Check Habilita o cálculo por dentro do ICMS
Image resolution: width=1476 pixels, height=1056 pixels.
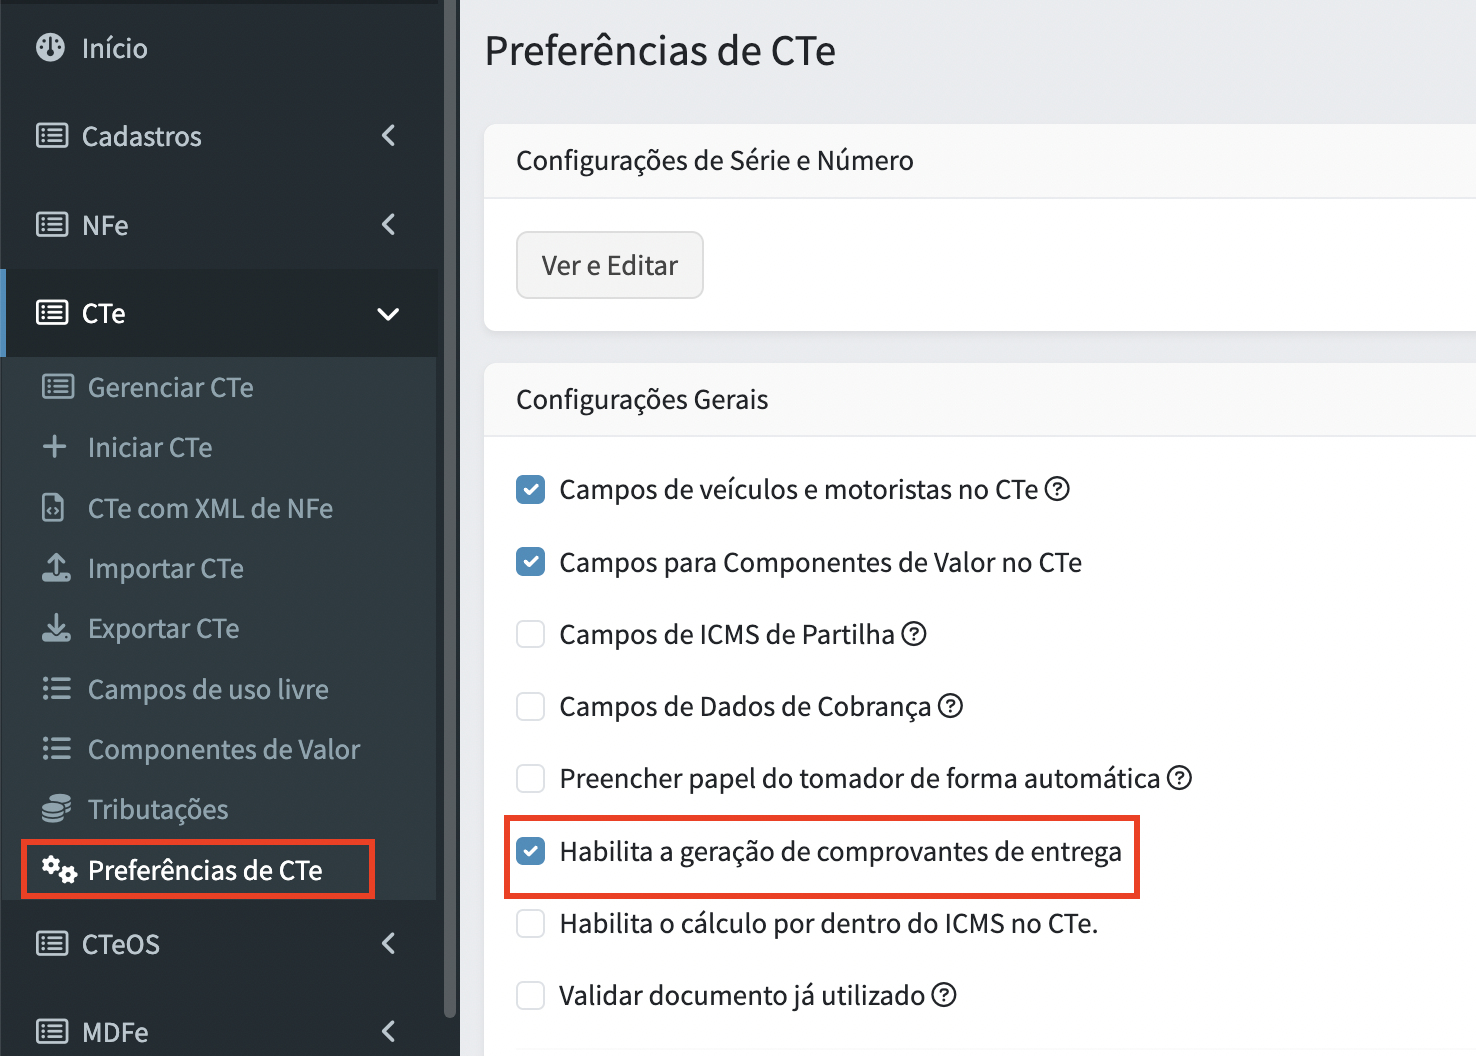(531, 923)
